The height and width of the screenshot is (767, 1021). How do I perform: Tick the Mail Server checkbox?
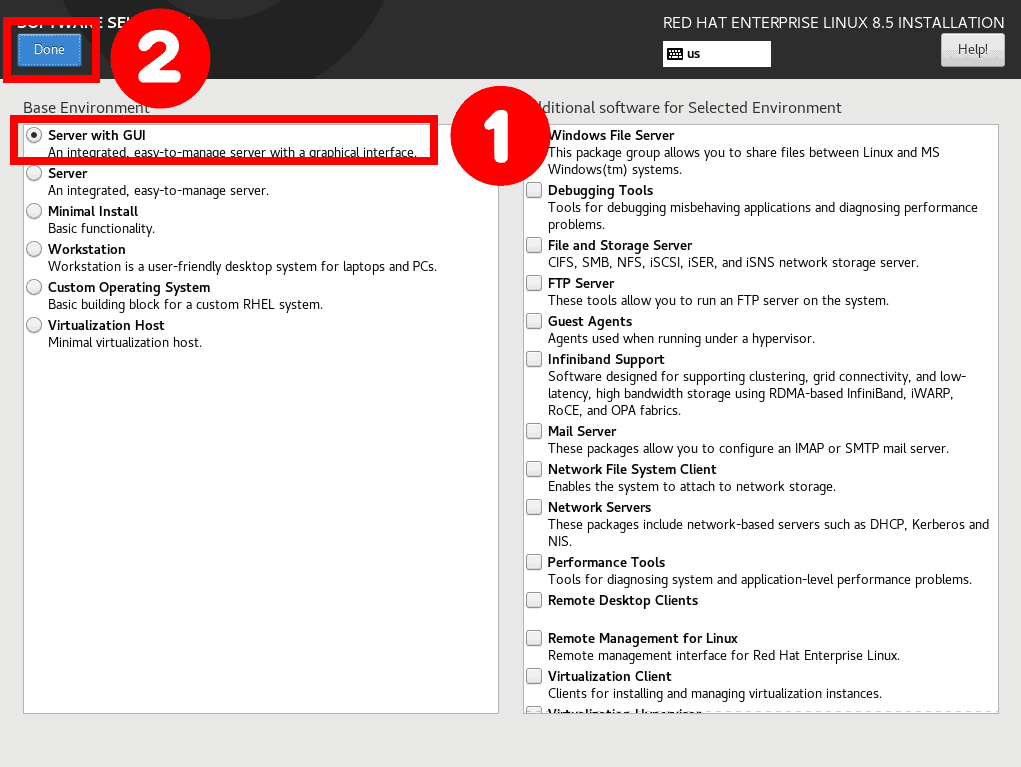534,431
